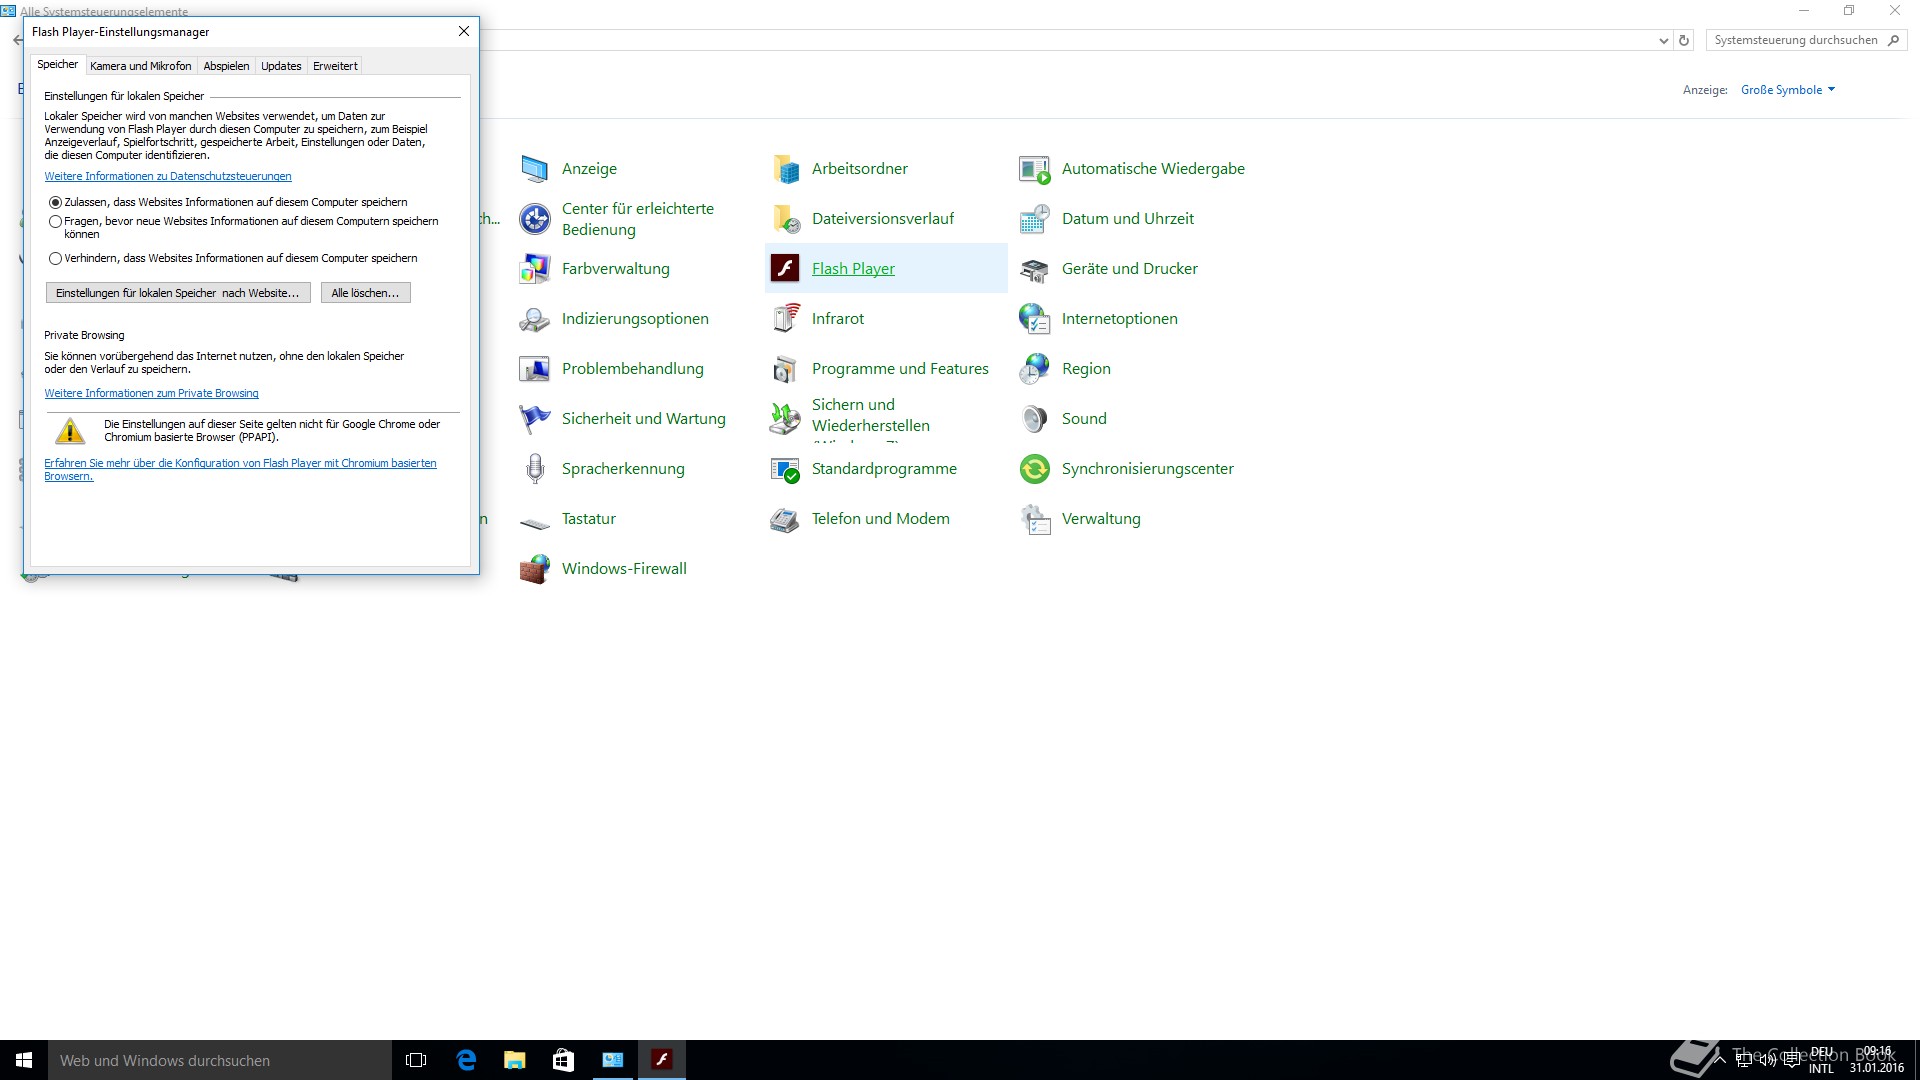Open the Indizierungsoptionen icon
The image size is (1920, 1080).
click(x=535, y=319)
